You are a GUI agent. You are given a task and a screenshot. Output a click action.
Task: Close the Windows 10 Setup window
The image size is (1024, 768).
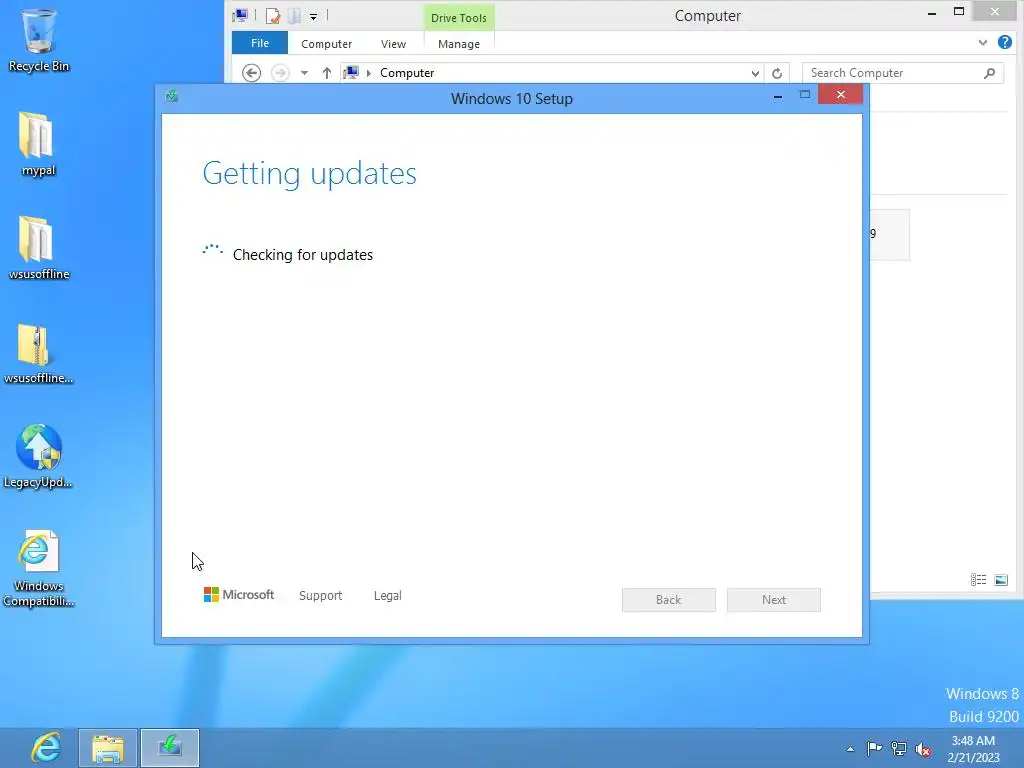[840, 95]
